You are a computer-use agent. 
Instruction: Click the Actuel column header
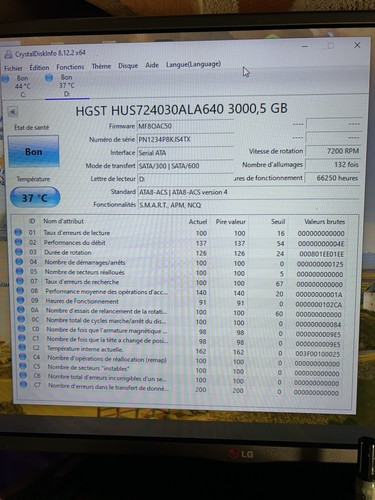tap(198, 222)
